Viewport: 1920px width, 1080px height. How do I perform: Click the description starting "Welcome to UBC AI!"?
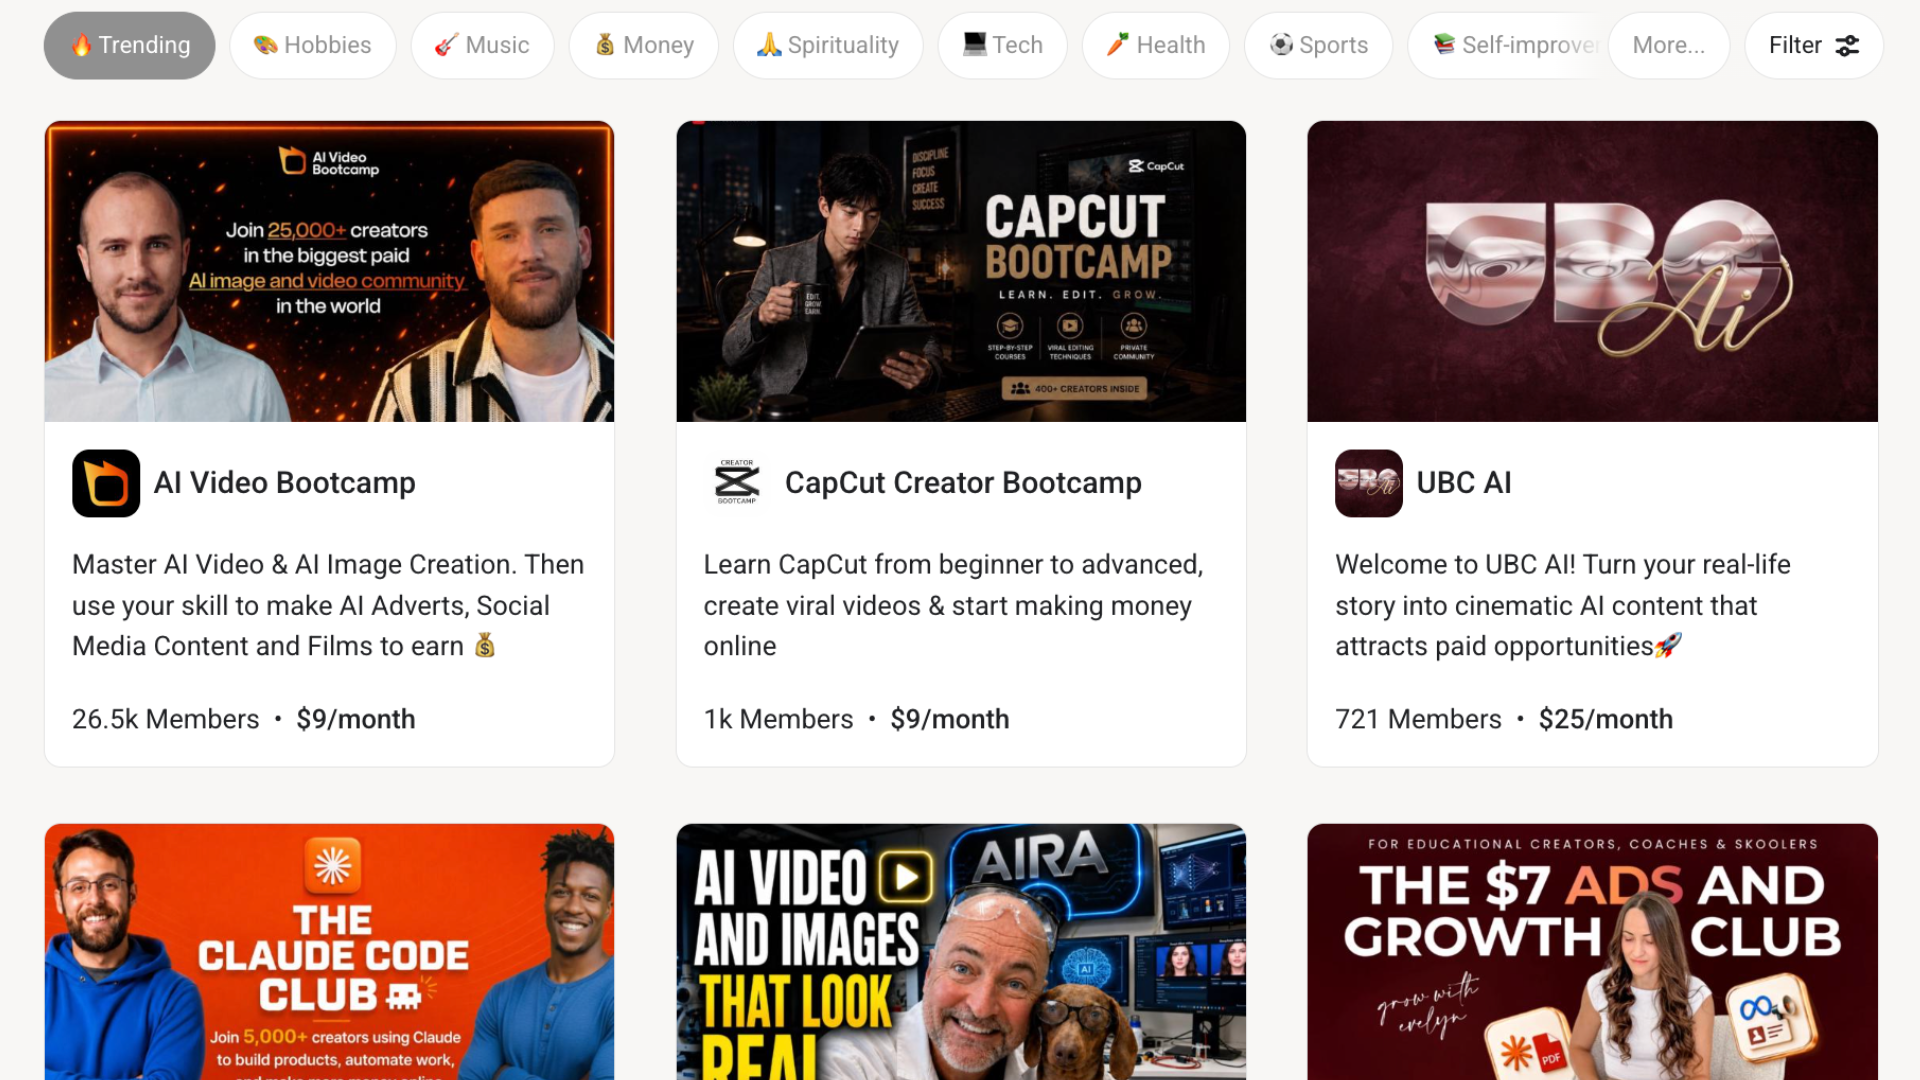1563,605
